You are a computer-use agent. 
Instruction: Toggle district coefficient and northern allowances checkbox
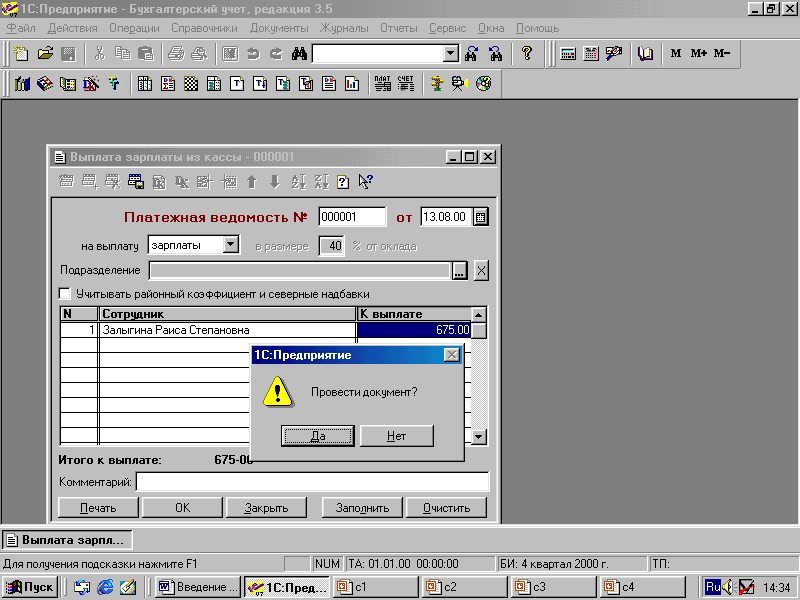coord(65,294)
